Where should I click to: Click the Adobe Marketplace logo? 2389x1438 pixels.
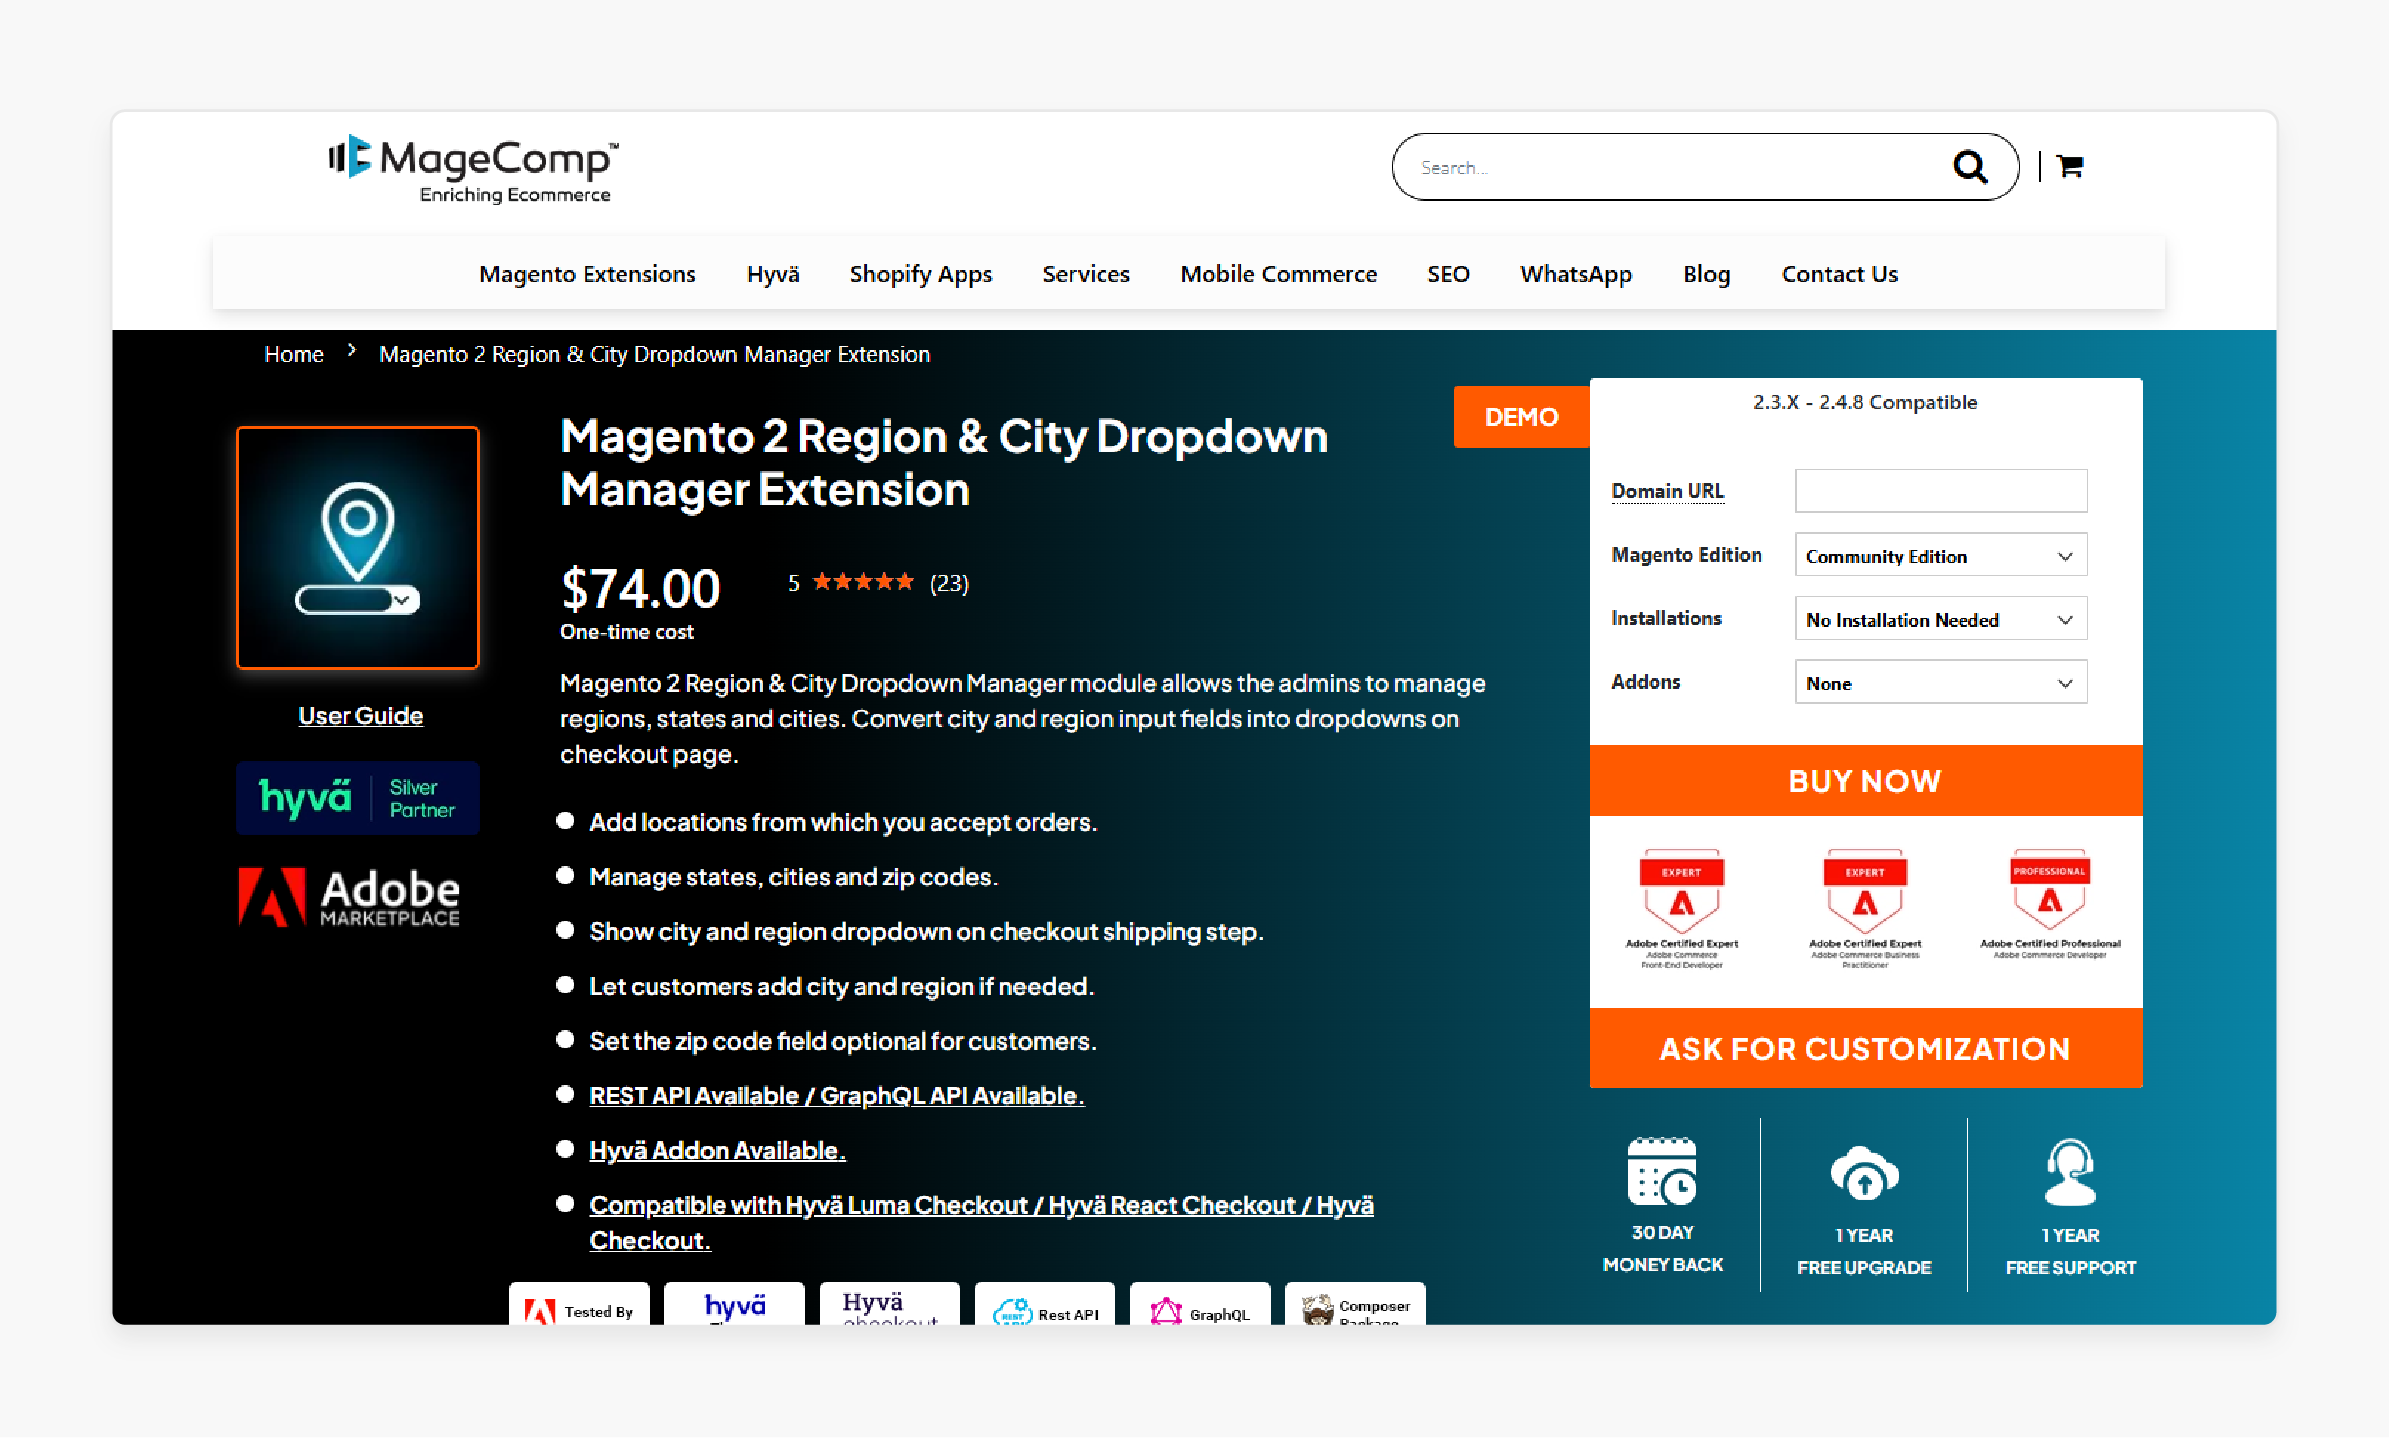(x=349, y=897)
